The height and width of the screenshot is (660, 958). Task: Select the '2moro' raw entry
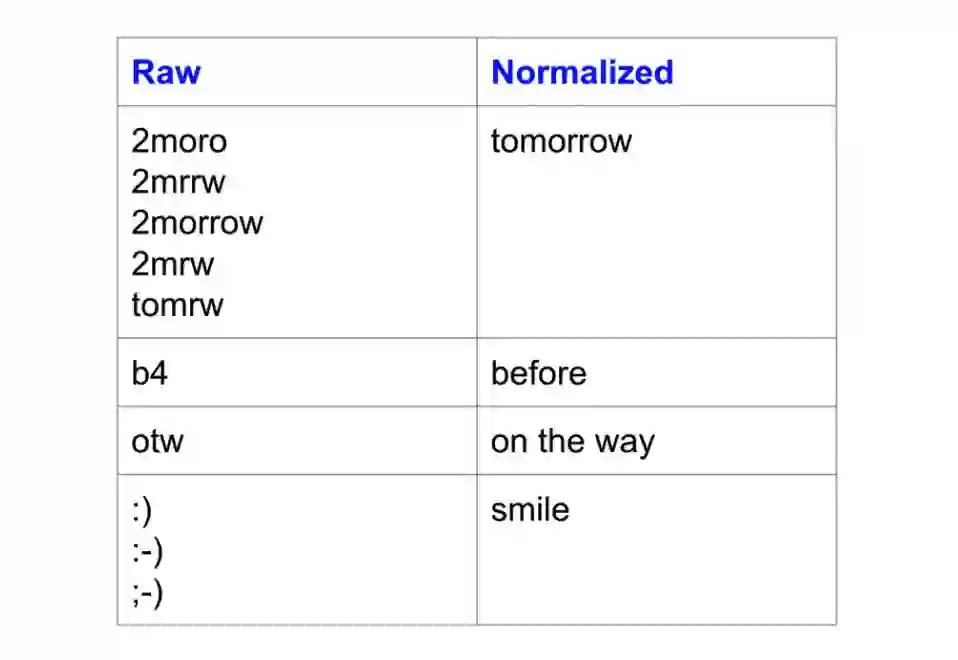[179, 141]
